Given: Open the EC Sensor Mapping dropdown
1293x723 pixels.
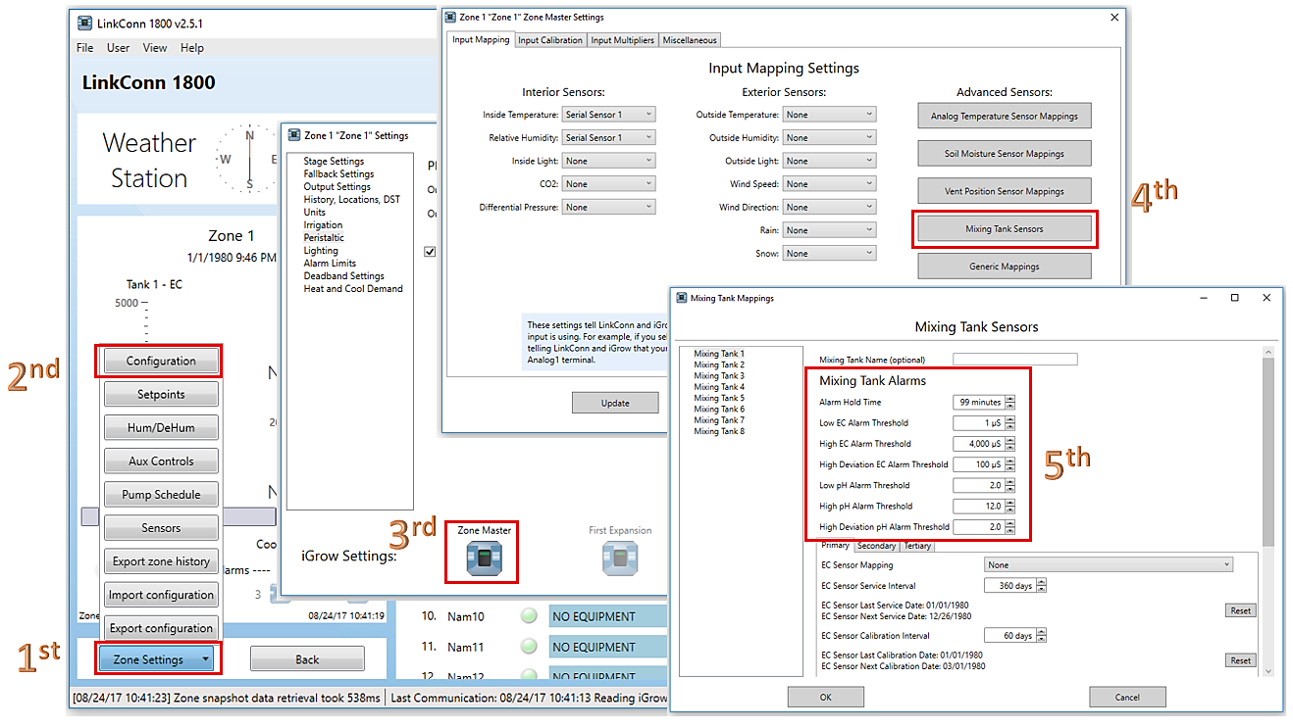Looking at the screenshot, I should (1108, 565).
